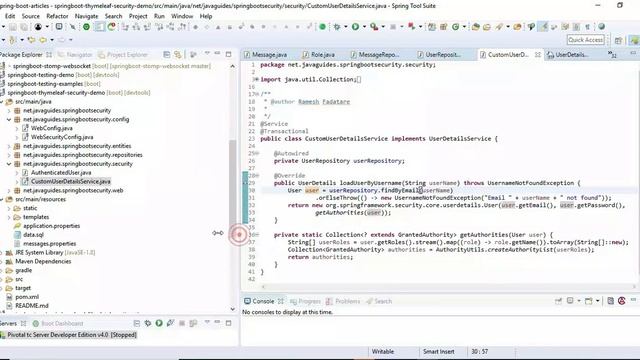This screenshot has height=360, width=640.
Task: Select WebConfig.java in the tree
Action: [51, 128]
